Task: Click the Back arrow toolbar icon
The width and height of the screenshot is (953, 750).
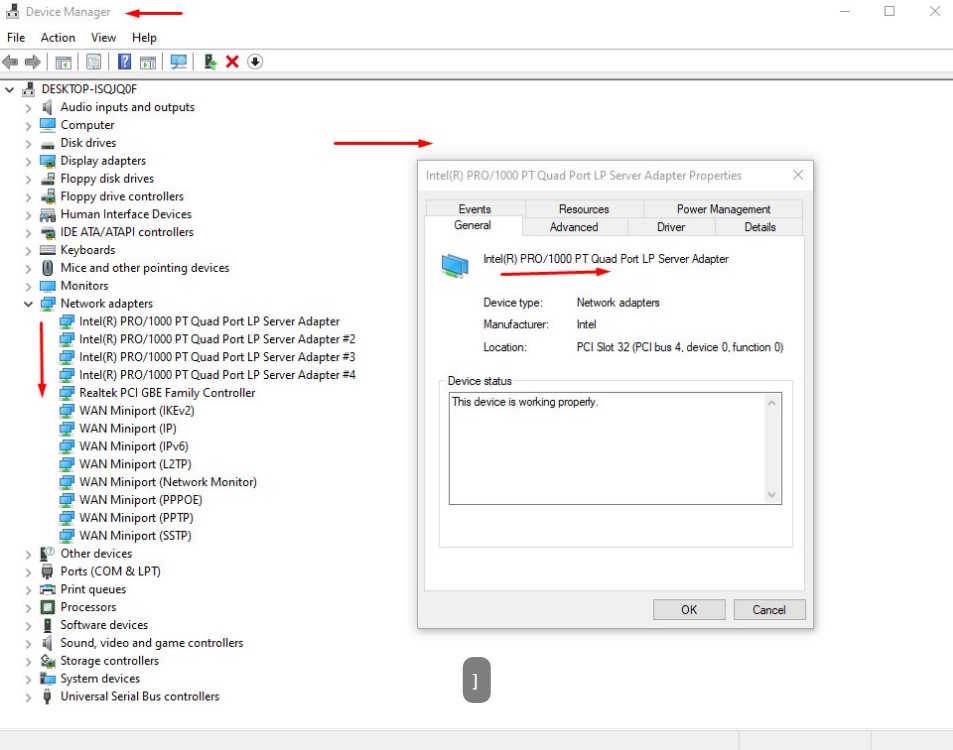Action: pyautogui.click(x=10, y=62)
